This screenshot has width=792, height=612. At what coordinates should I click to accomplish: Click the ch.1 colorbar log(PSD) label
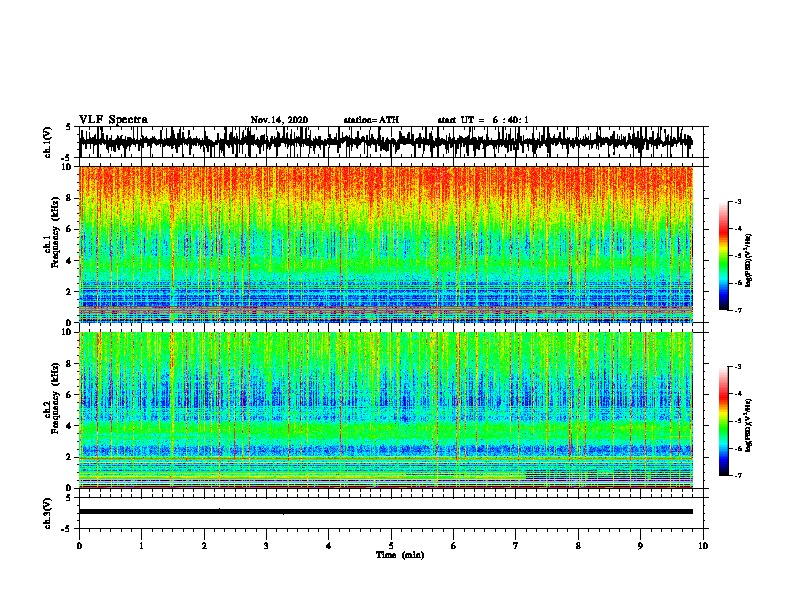(x=748, y=260)
